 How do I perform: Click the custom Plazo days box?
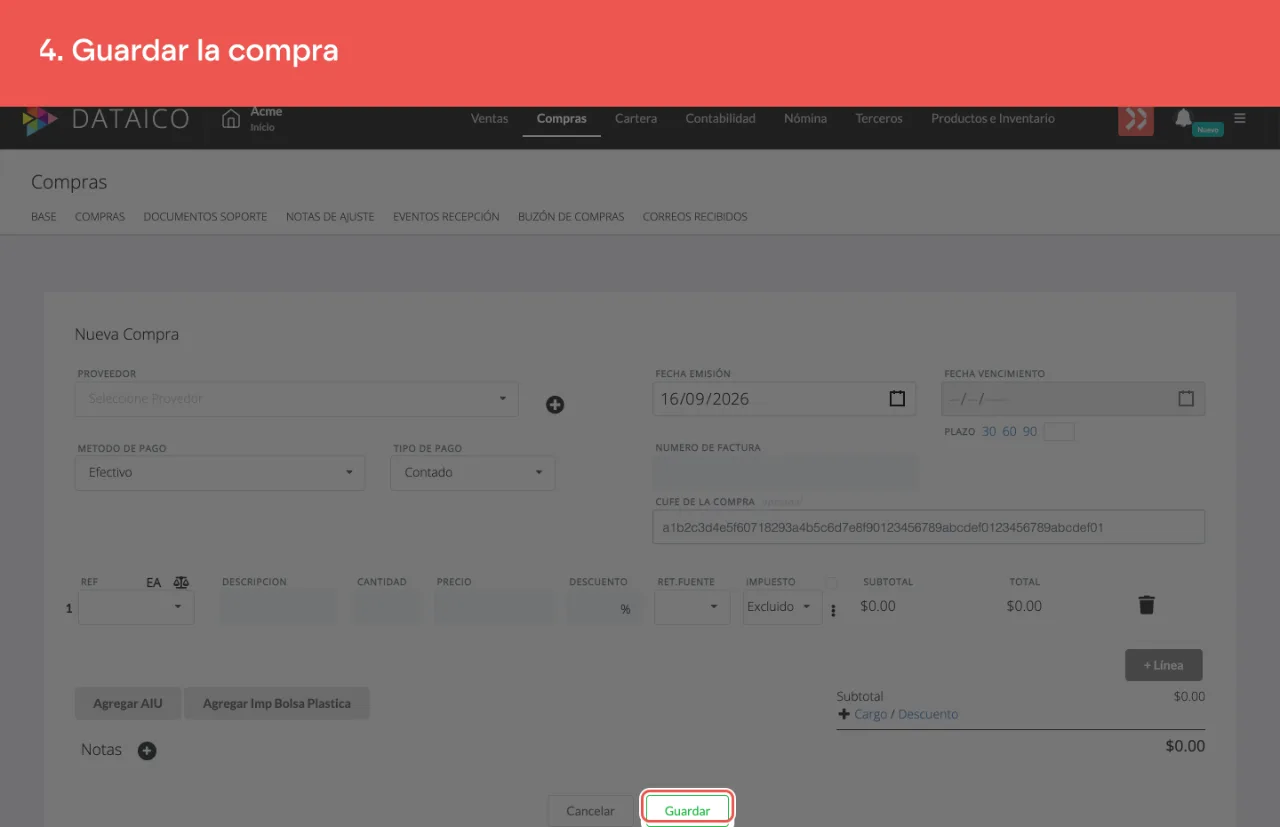point(1058,432)
